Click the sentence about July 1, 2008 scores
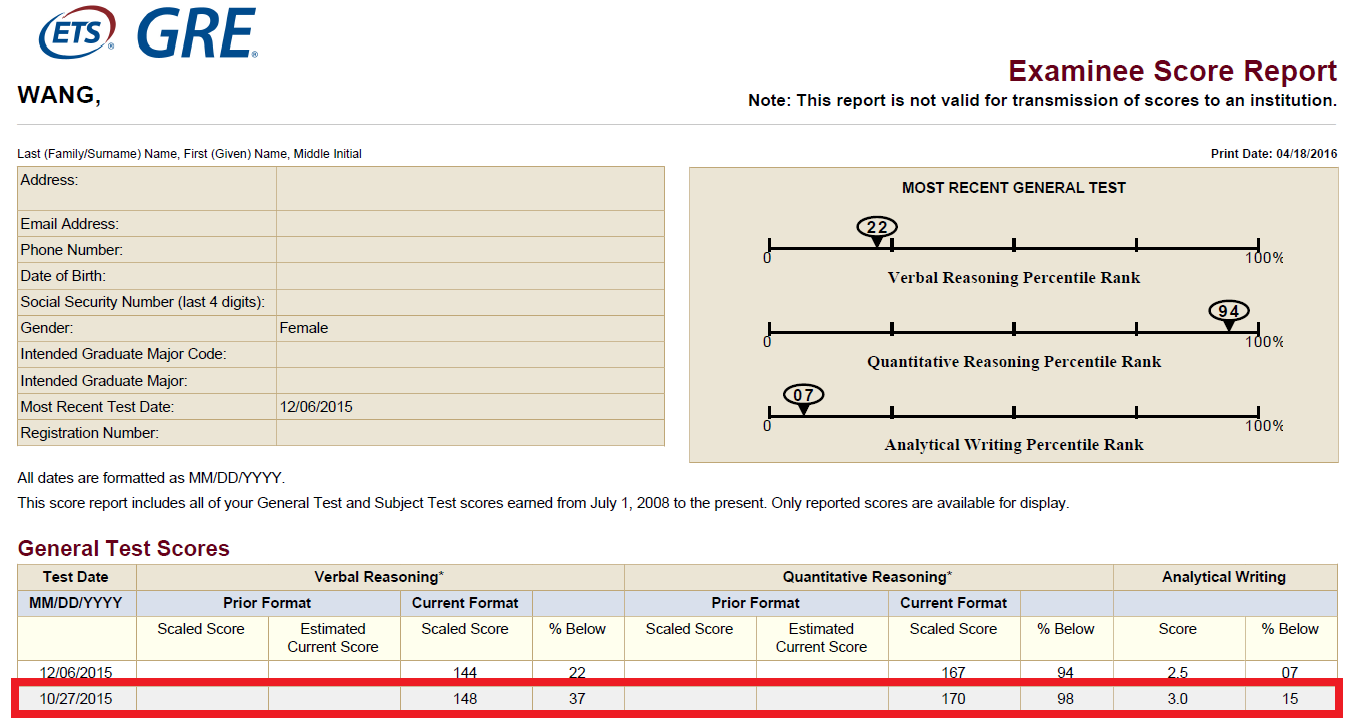Screen dimensions: 1355x718 [543, 503]
